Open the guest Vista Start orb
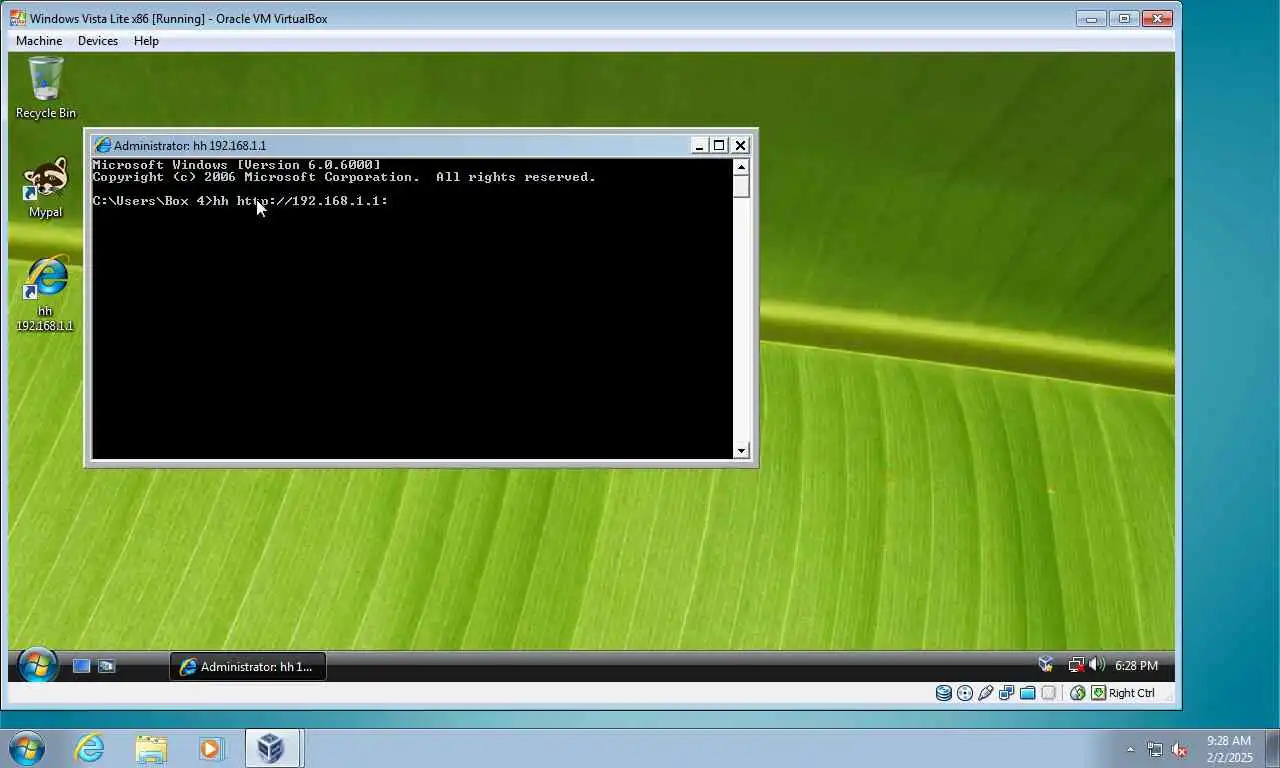The height and width of the screenshot is (768, 1280). pos(37,665)
